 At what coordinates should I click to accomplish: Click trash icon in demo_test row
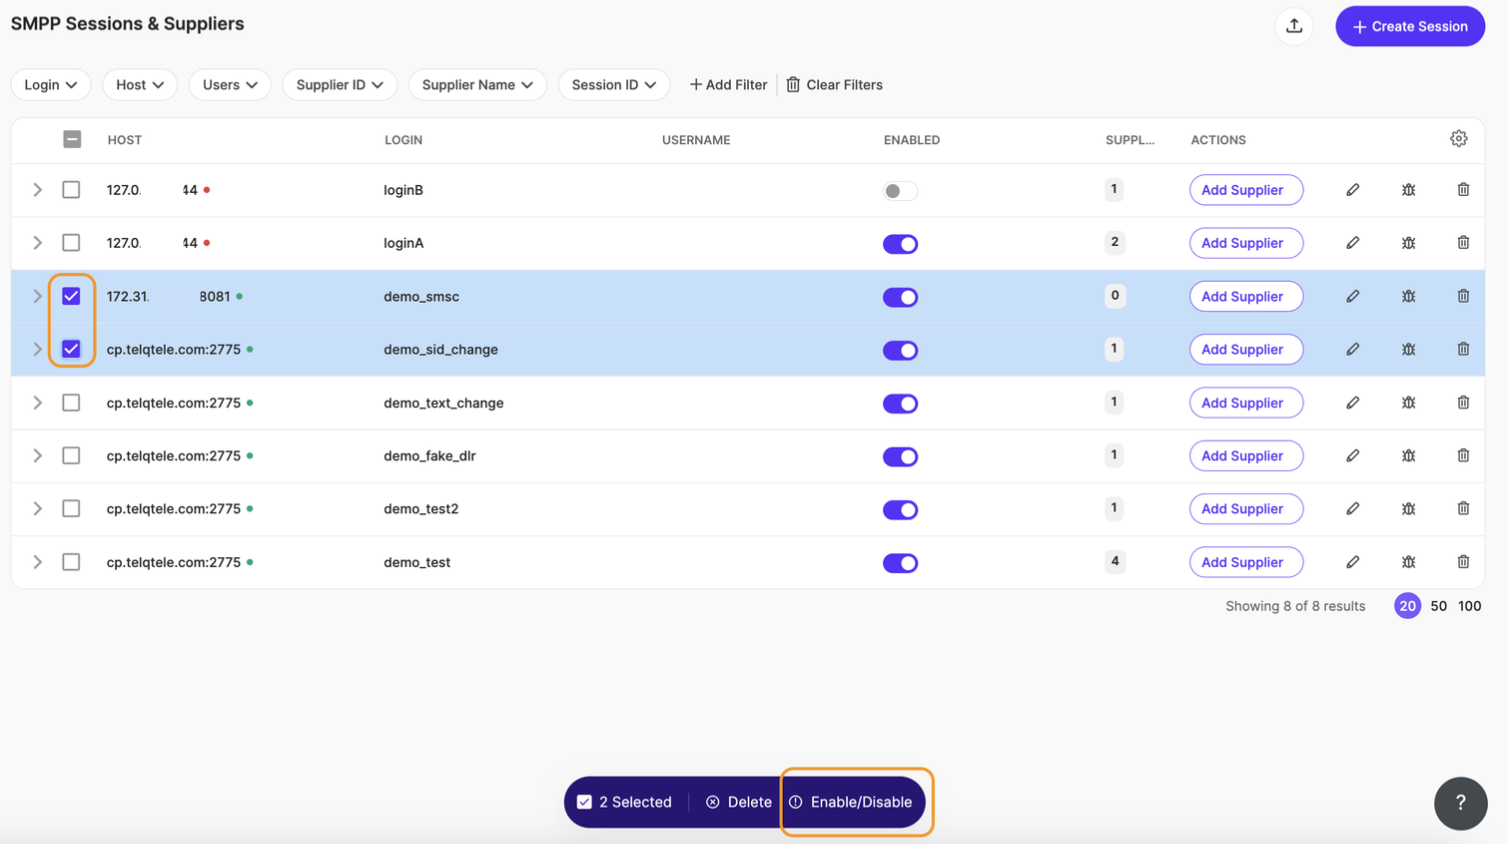[x=1463, y=562]
